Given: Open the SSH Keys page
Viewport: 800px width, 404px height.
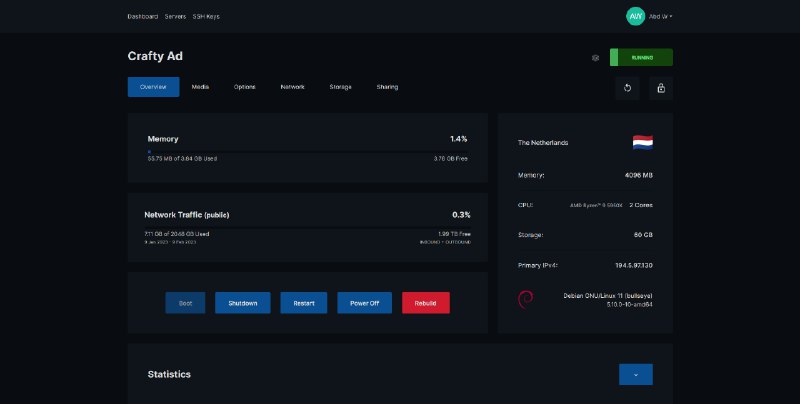Looking at the screenshot, I should 207,17.
